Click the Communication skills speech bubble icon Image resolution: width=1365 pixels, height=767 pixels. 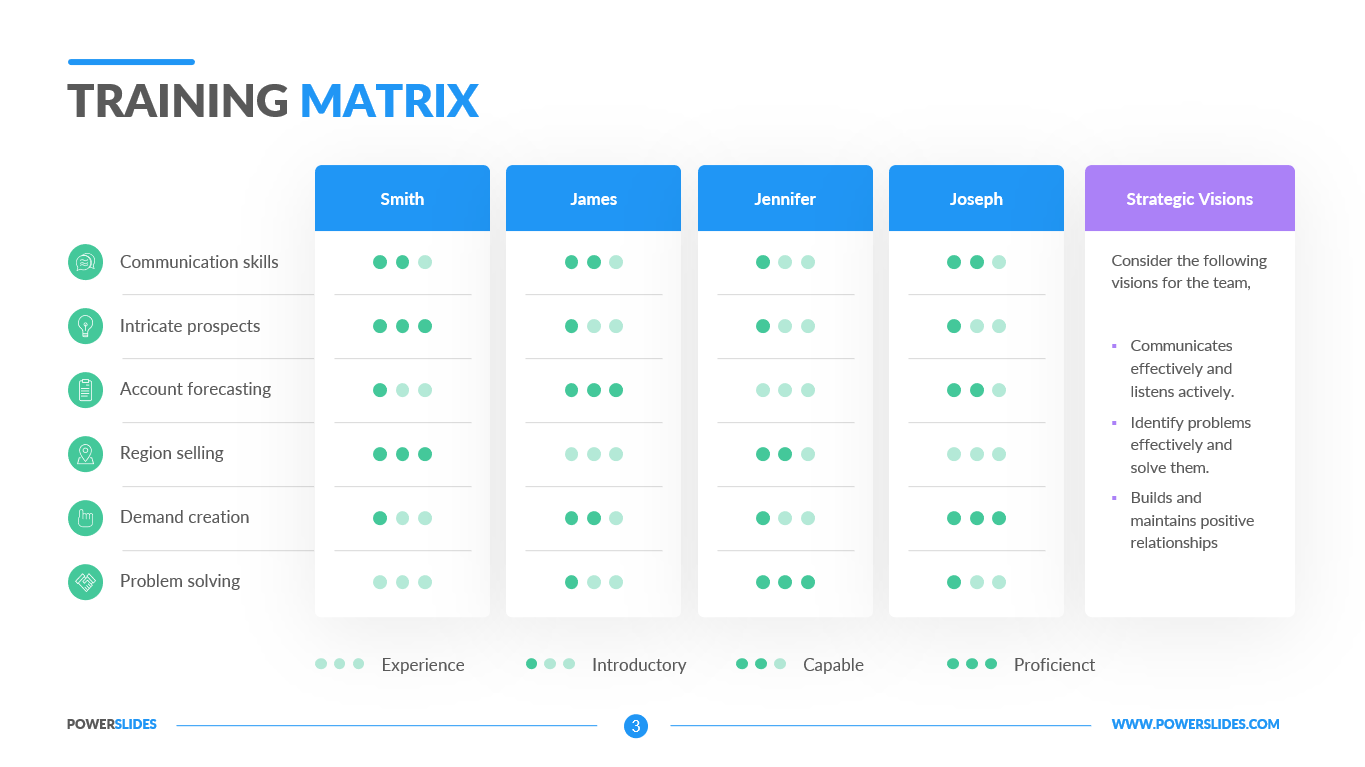(85, 262)
